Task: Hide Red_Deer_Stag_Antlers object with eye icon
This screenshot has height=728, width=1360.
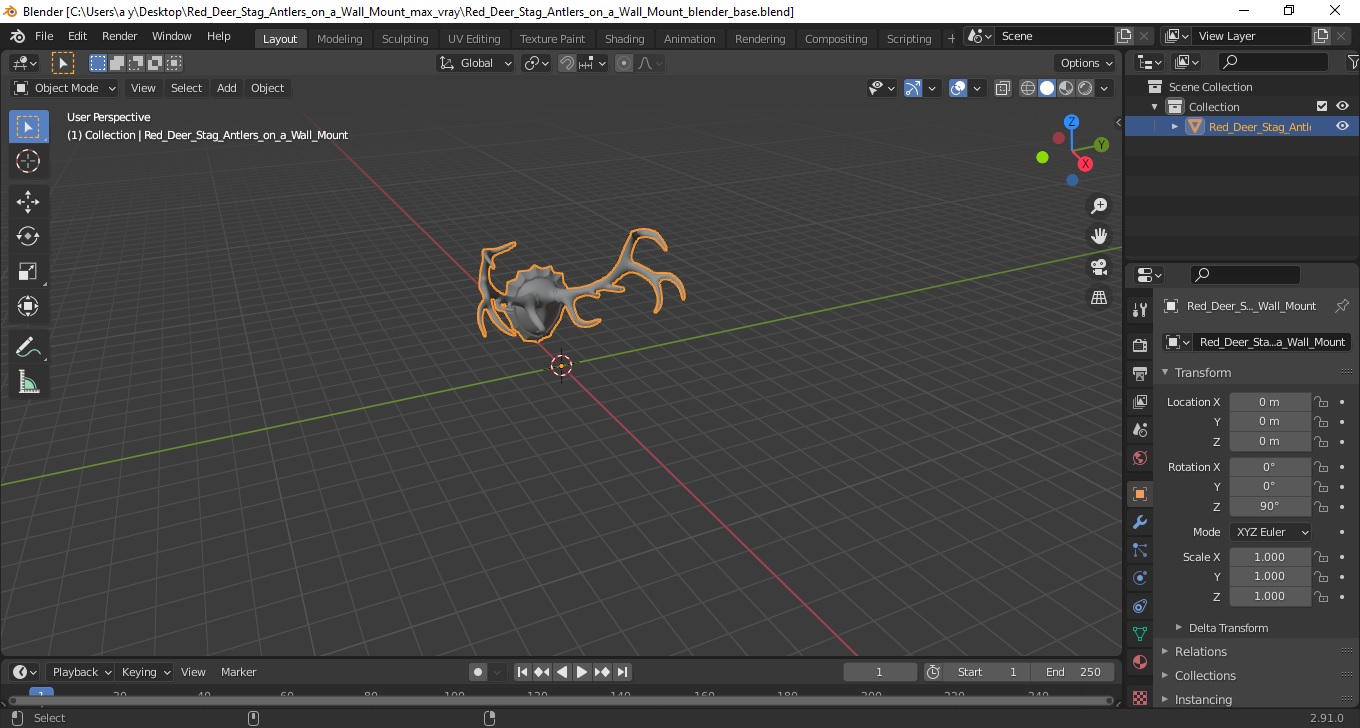Action: tap(1342, 126)
